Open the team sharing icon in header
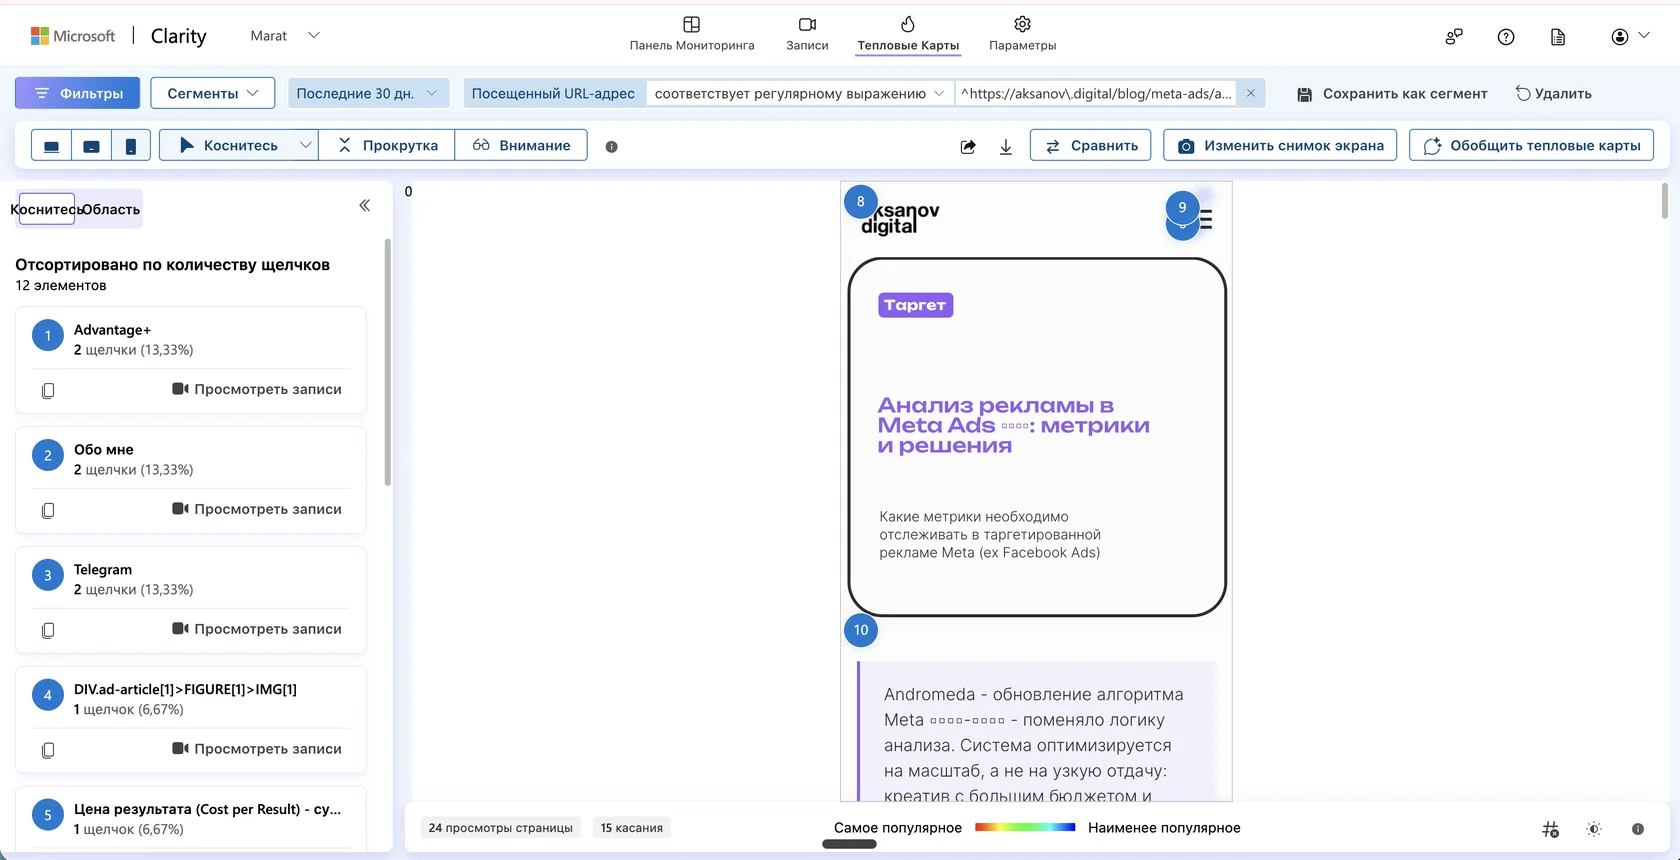 [1454, 37]
